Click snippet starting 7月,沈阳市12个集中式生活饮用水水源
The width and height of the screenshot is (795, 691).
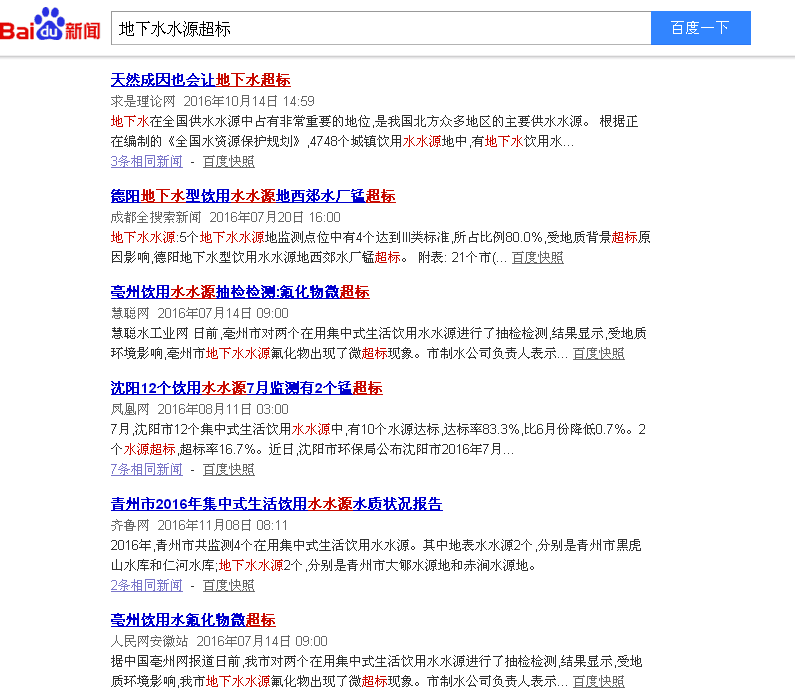[378, 439]
